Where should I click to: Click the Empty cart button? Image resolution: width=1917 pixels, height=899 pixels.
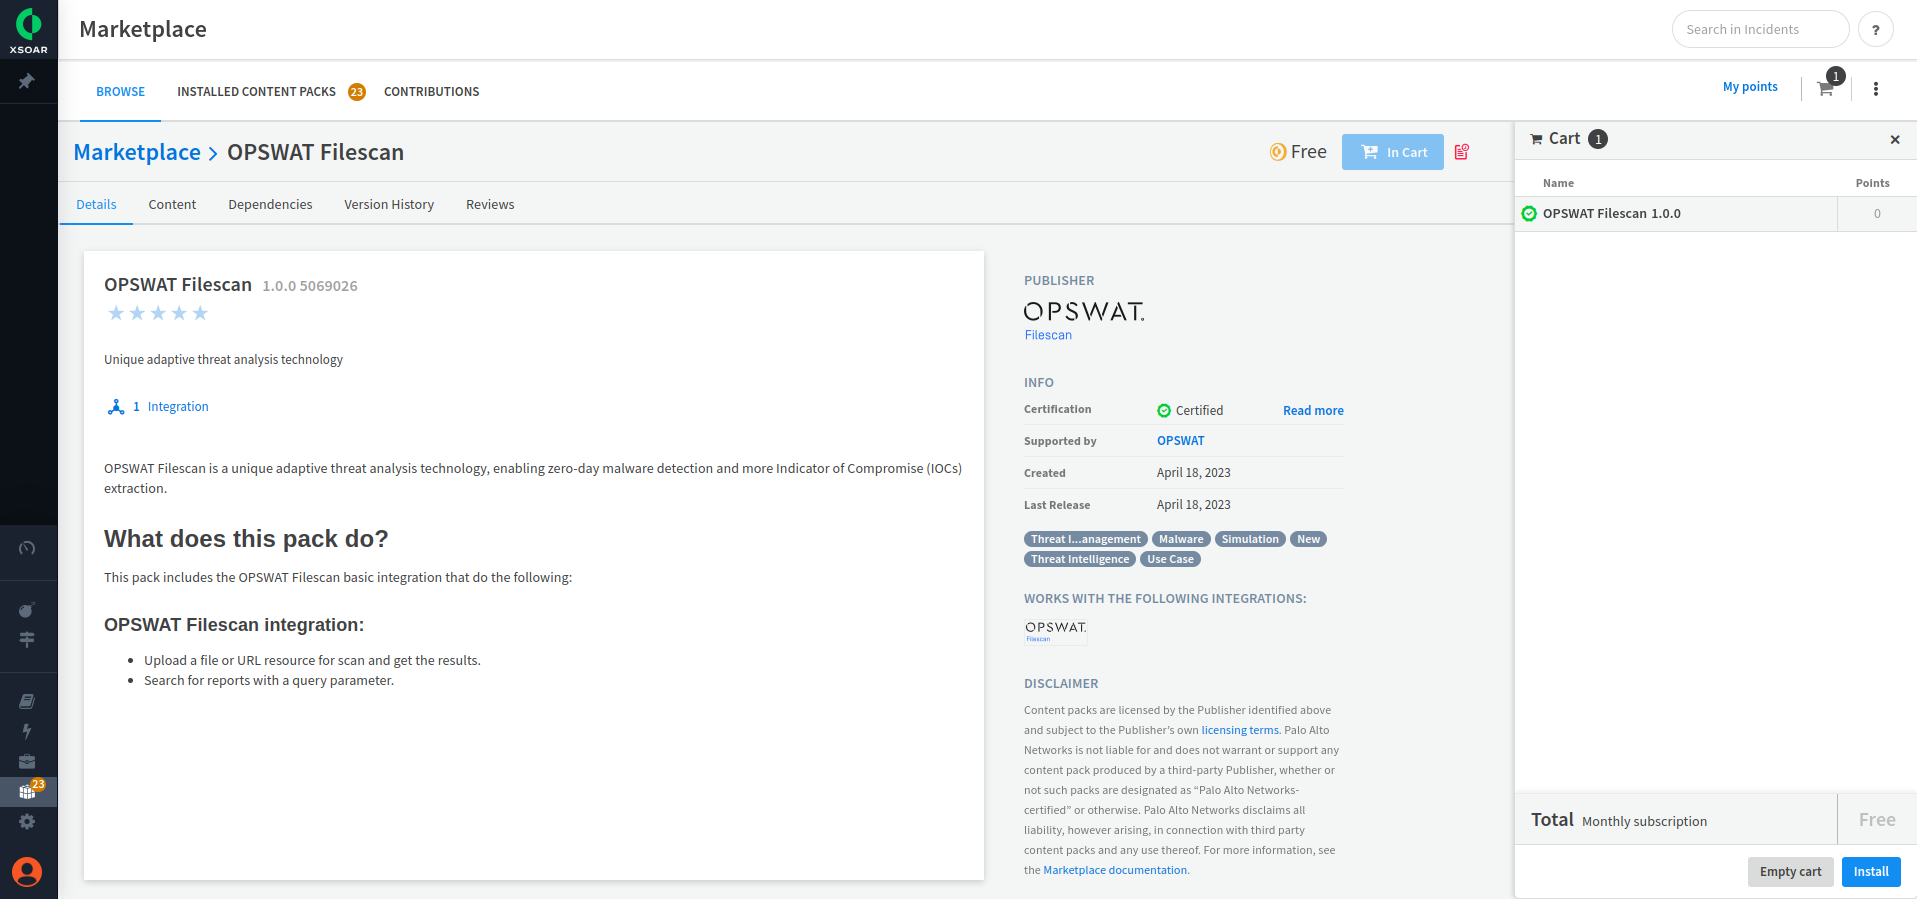[x=1791, y=872]
